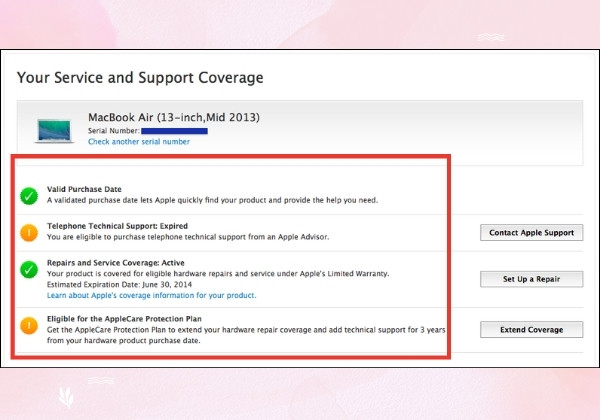600x420 pixels.
Task: Click the wavy lines decoration near top right
Action: (x=491, y=37)
